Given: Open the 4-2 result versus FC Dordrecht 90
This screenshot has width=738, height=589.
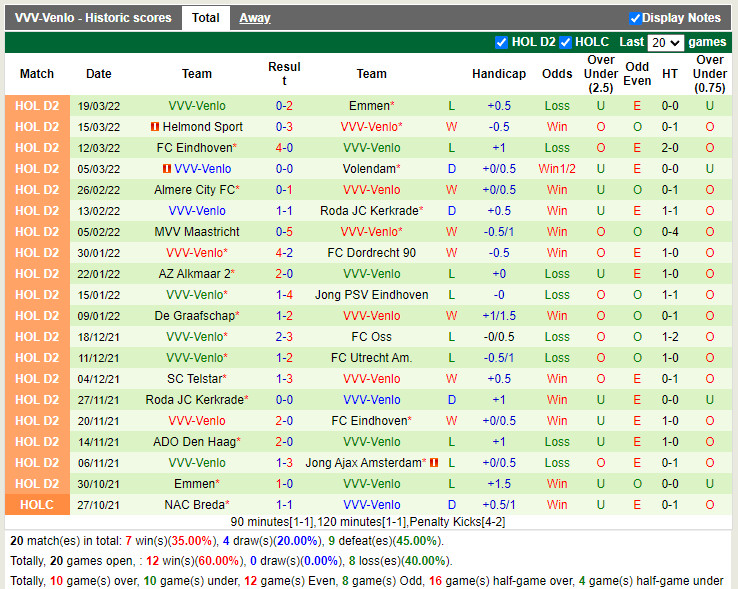Looking at the screenshot, I should pyautogui.click(x=284, y=253).
